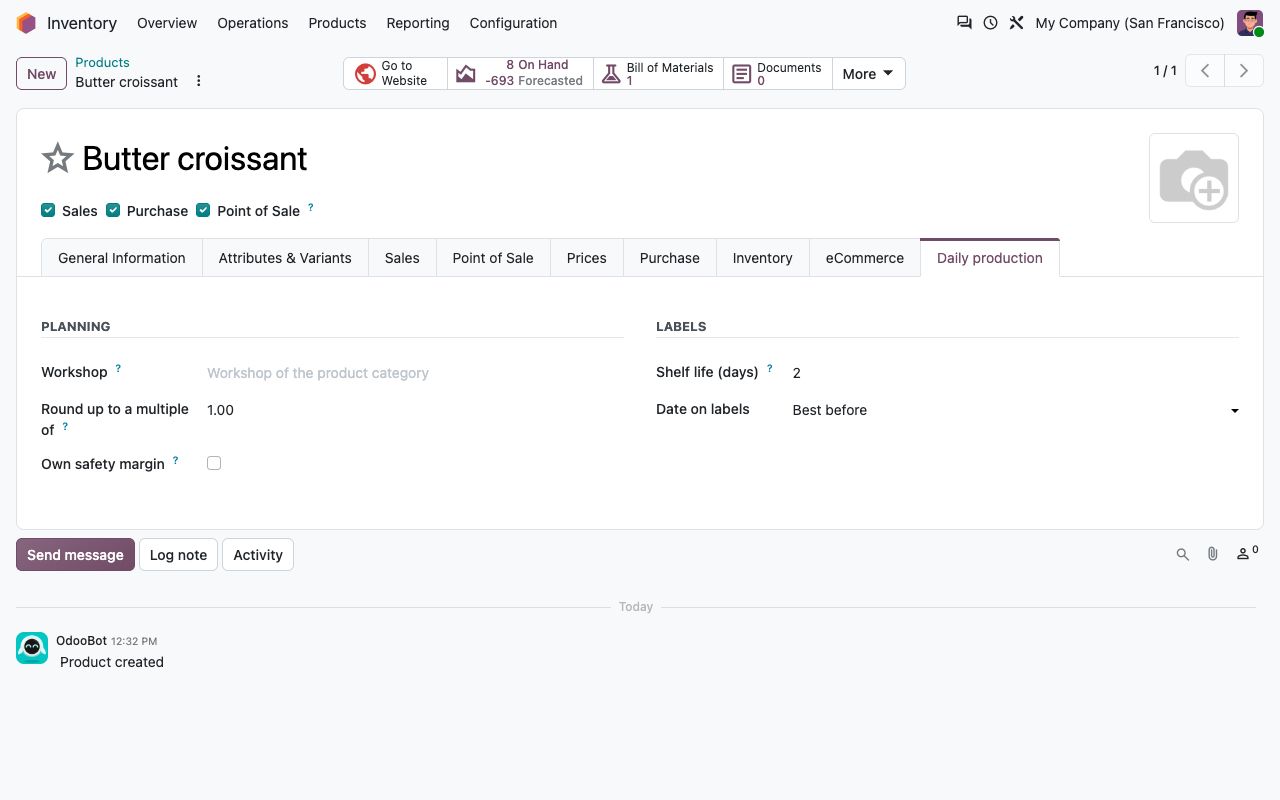Search messages with the magnifier icon

(x=1183, y=554)
